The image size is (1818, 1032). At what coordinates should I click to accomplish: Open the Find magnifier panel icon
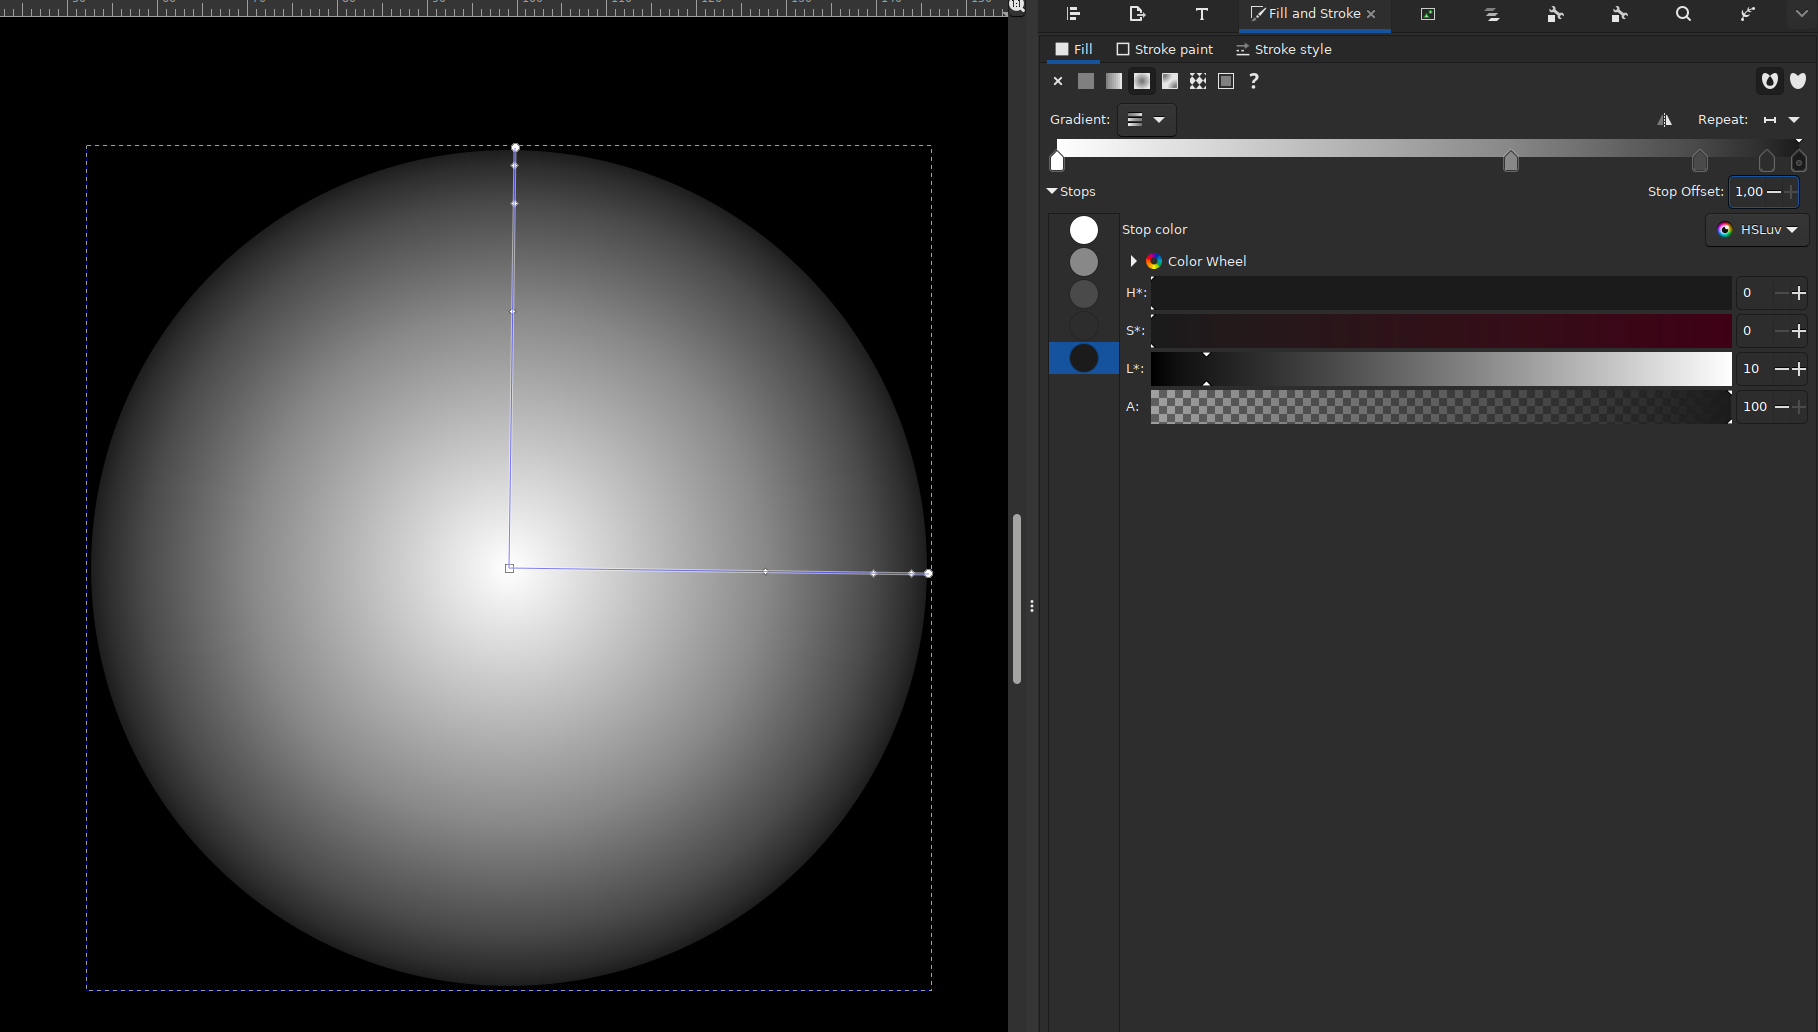1683,14
